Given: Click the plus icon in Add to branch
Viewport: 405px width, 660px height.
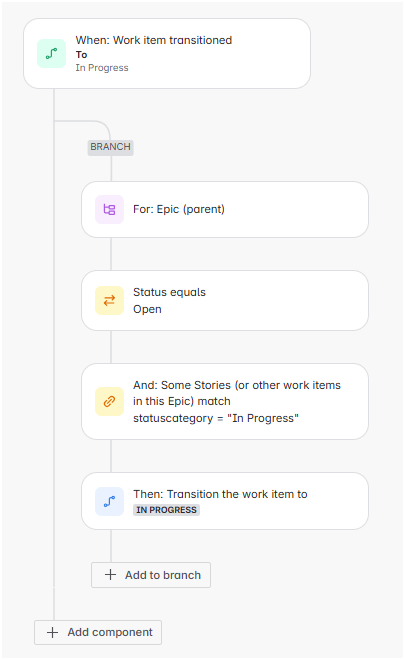Looking at the screenshot, I should point(110,575).
